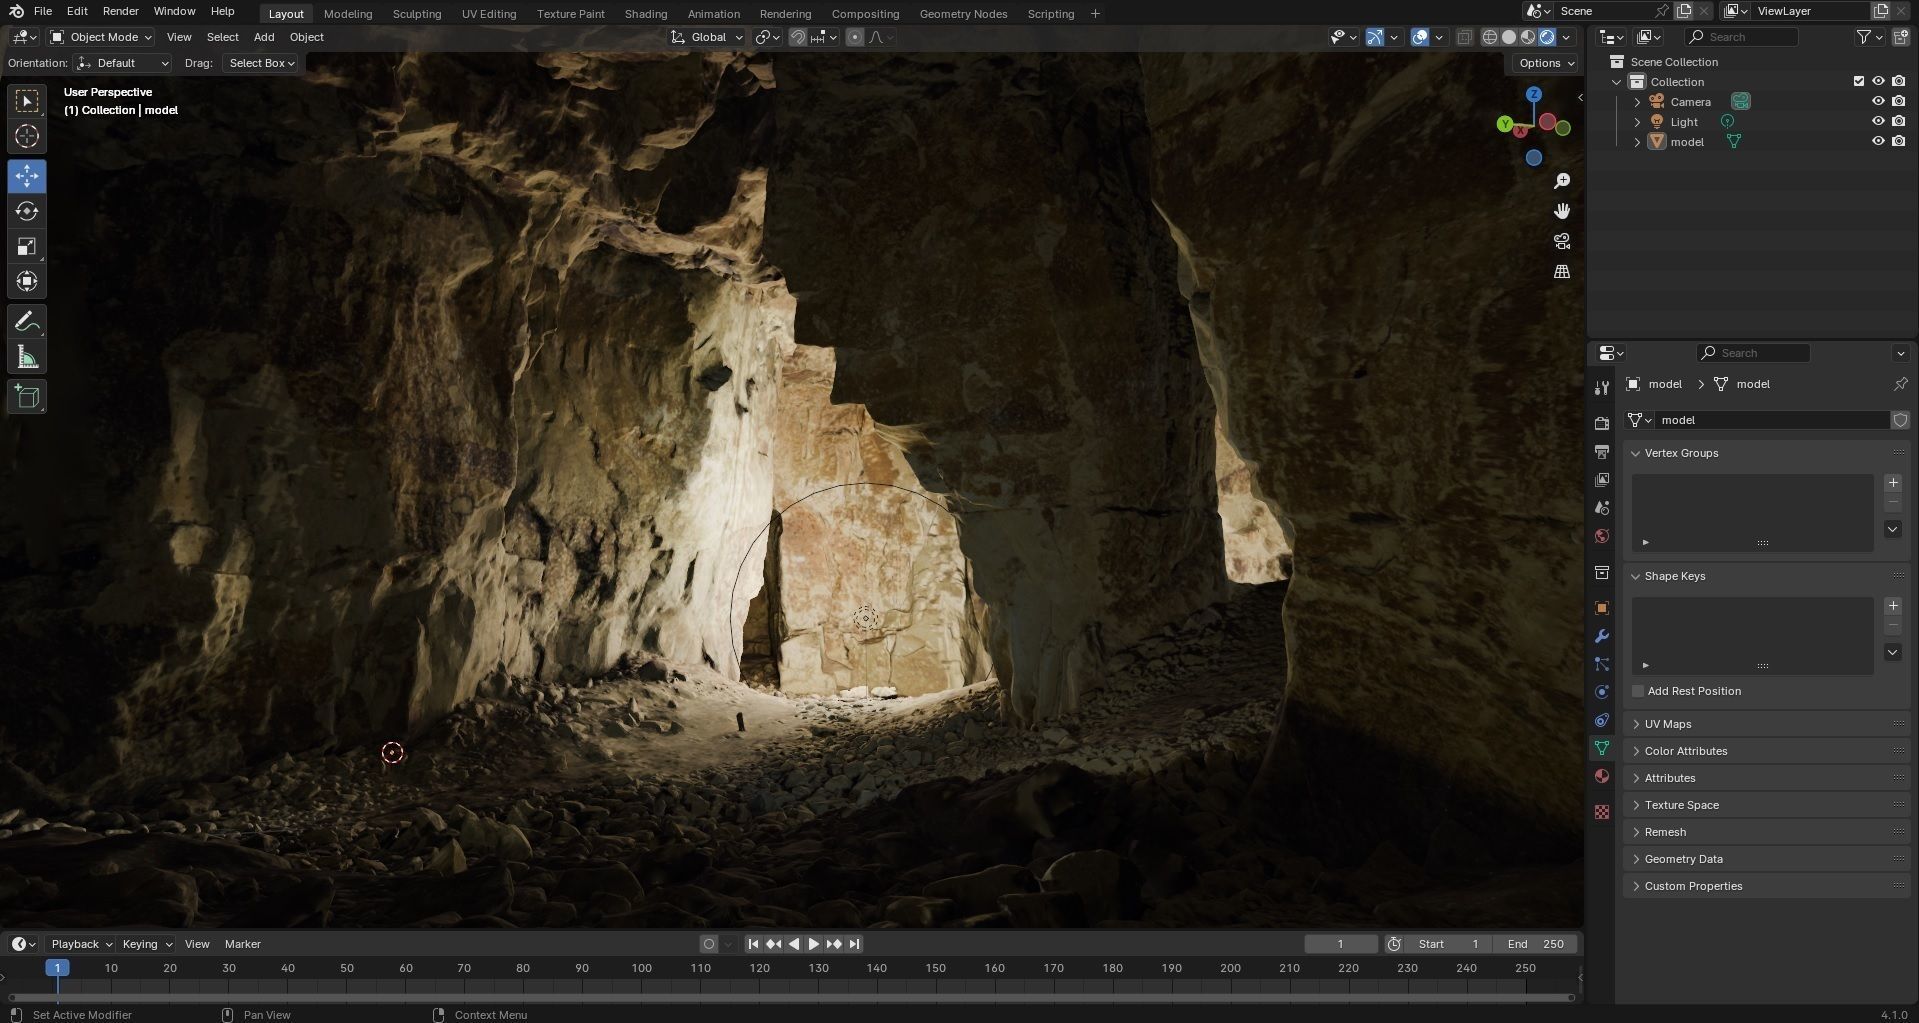Select the Rotate tool
Image resolution: width=1919 pixels, height=1023 pixels.
27,211
